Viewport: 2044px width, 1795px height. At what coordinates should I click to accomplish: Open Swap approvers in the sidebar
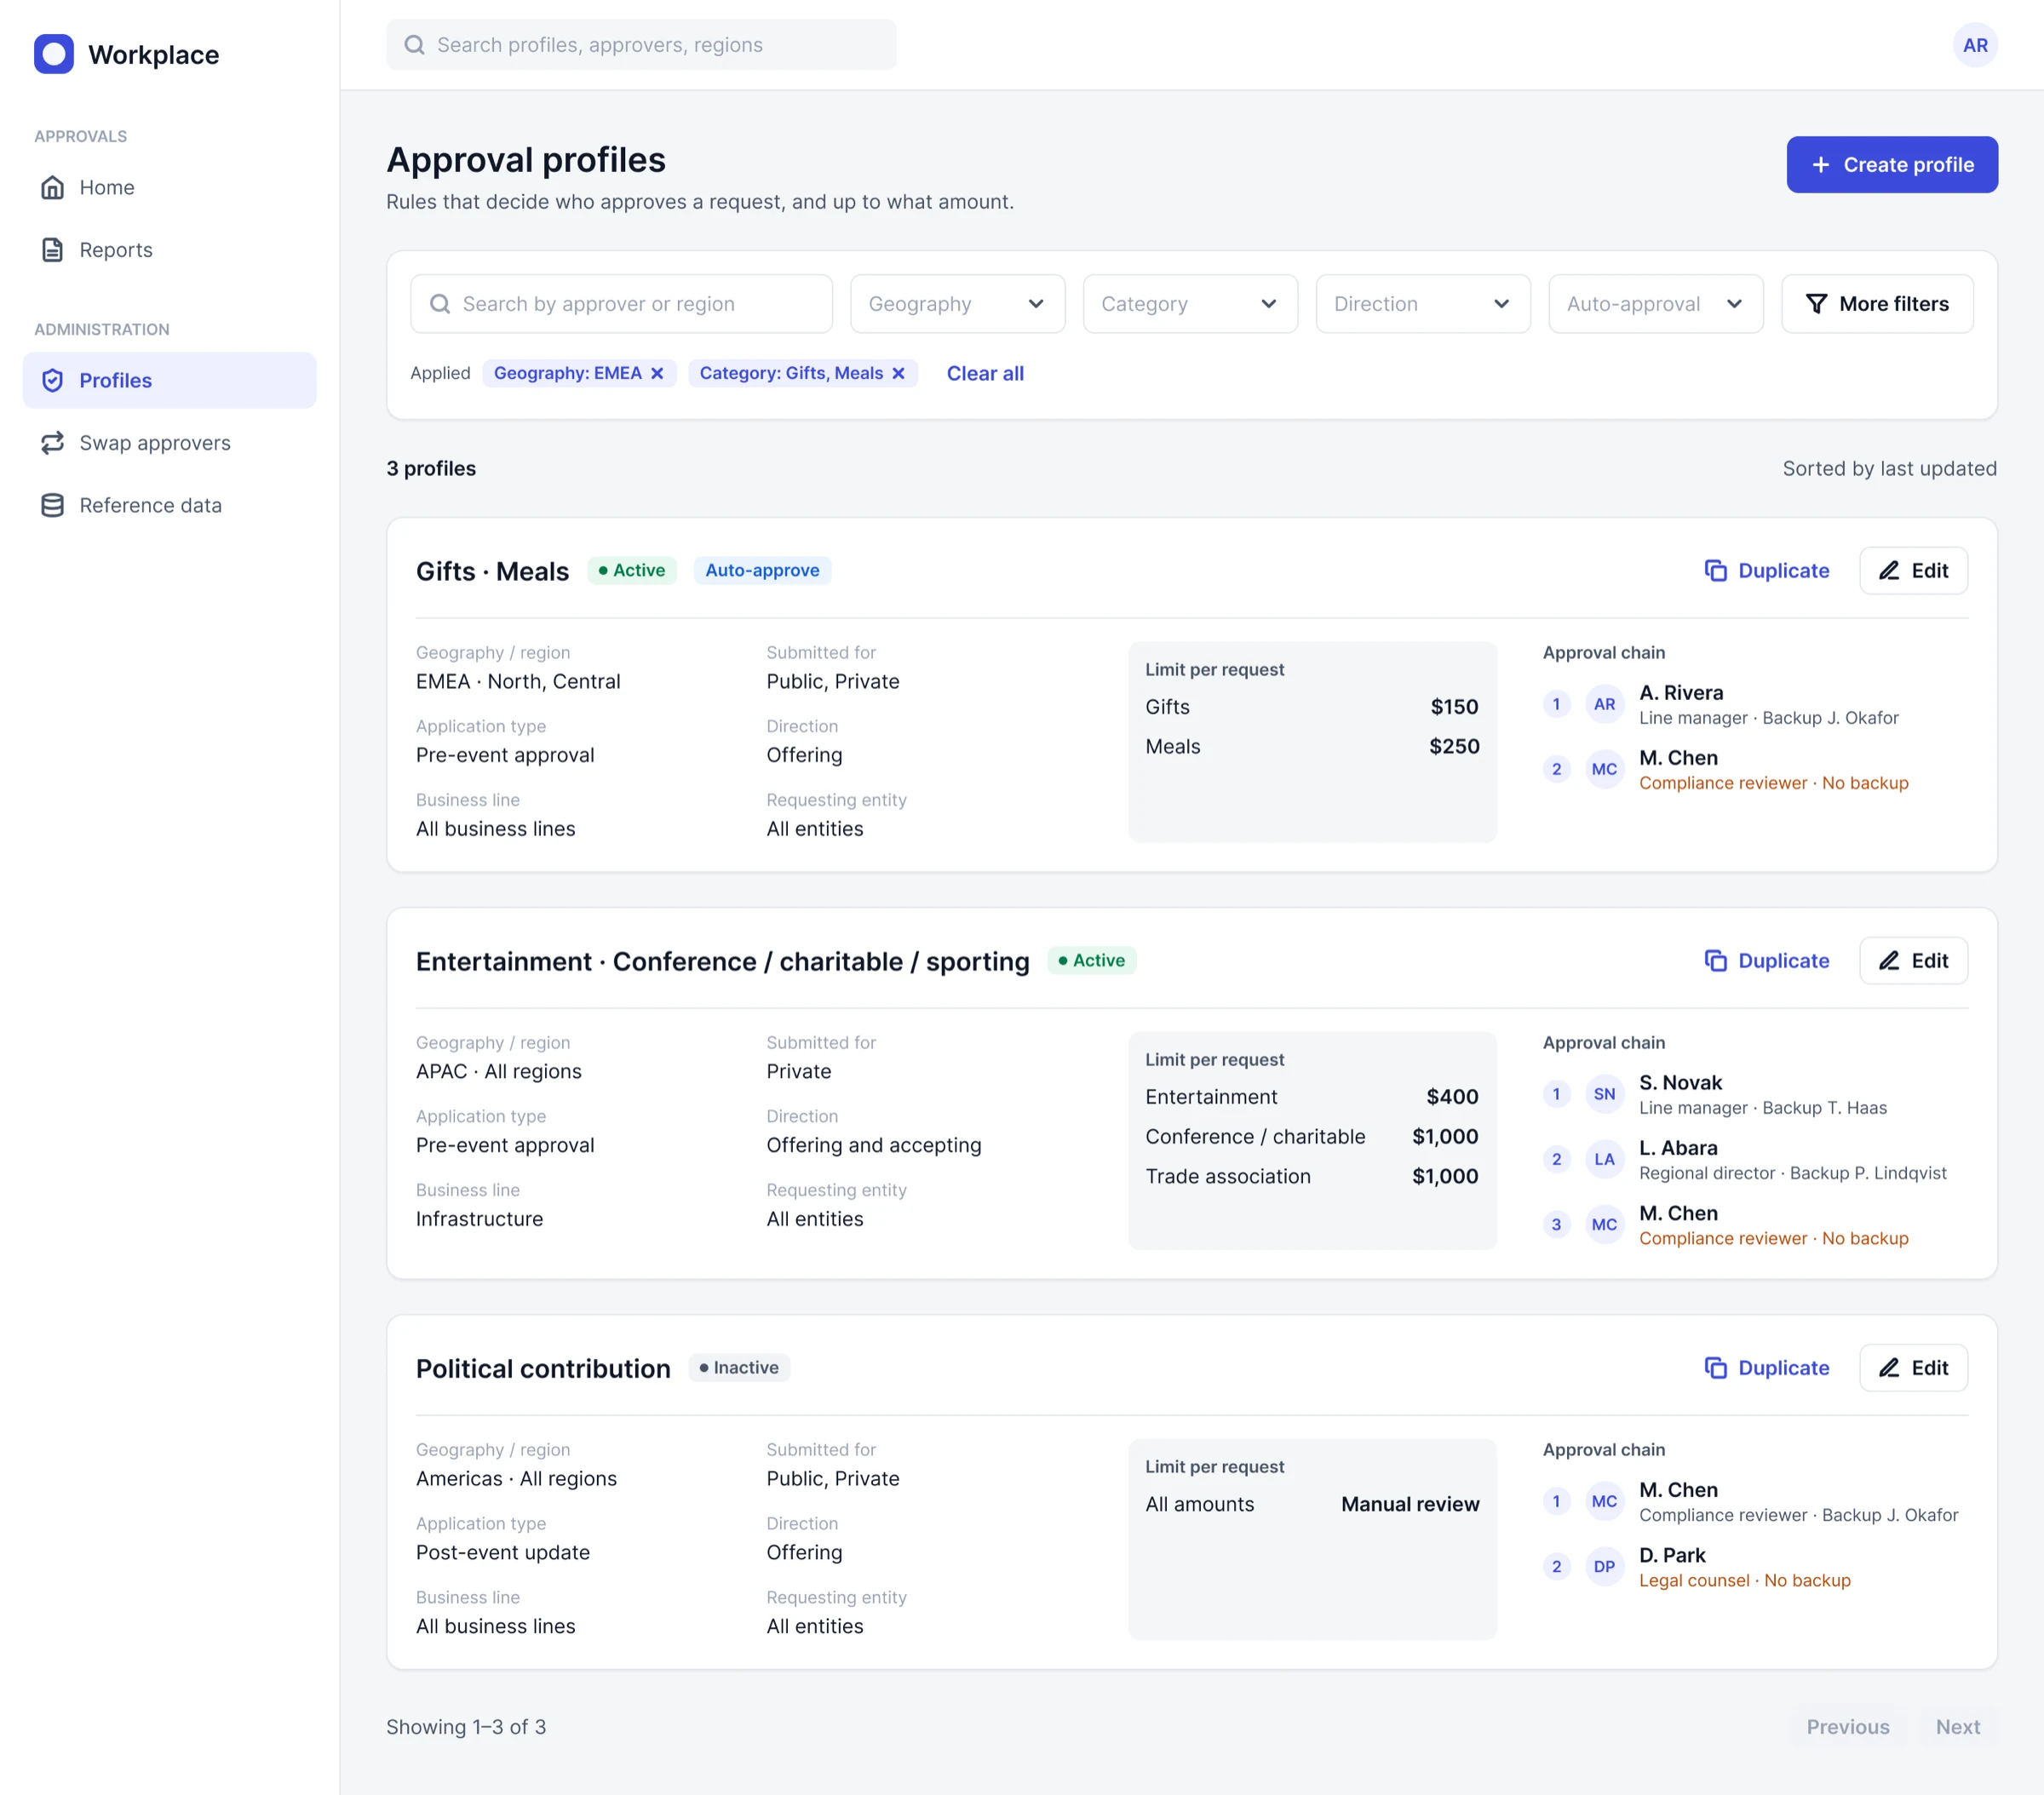point(169,443)
